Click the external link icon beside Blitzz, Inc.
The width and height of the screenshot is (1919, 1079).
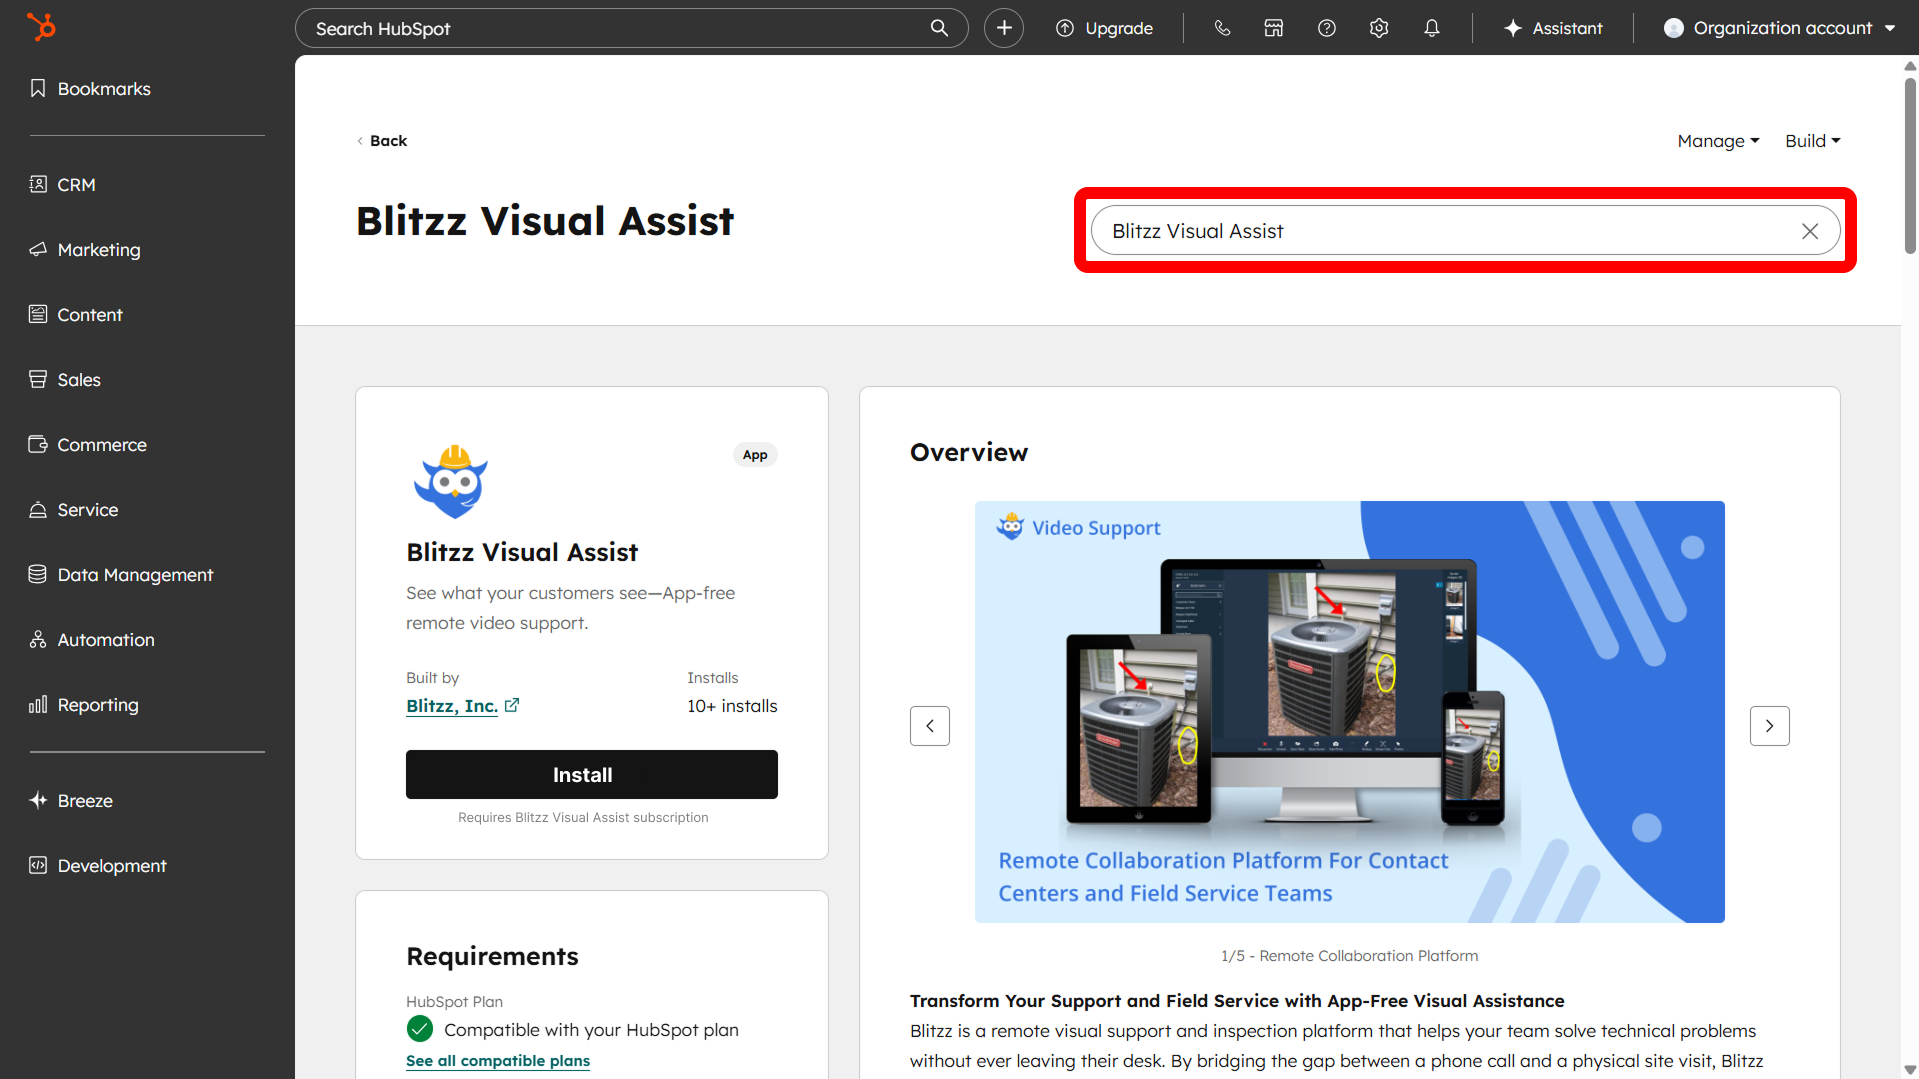tap(512, 705)
